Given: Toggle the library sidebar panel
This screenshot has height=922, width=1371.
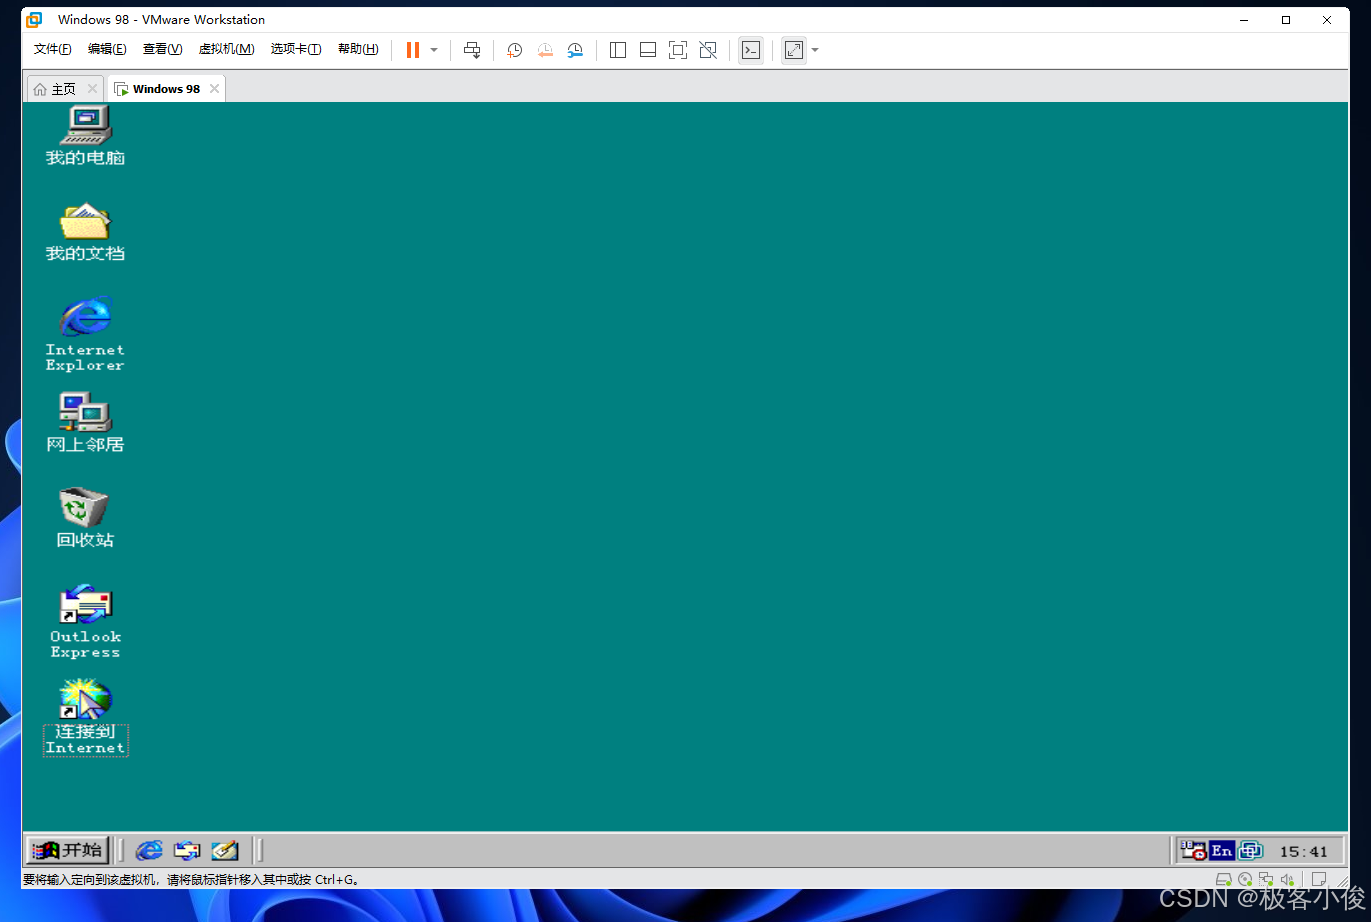Looking at the screenshot, I should [x=618, y=50].
